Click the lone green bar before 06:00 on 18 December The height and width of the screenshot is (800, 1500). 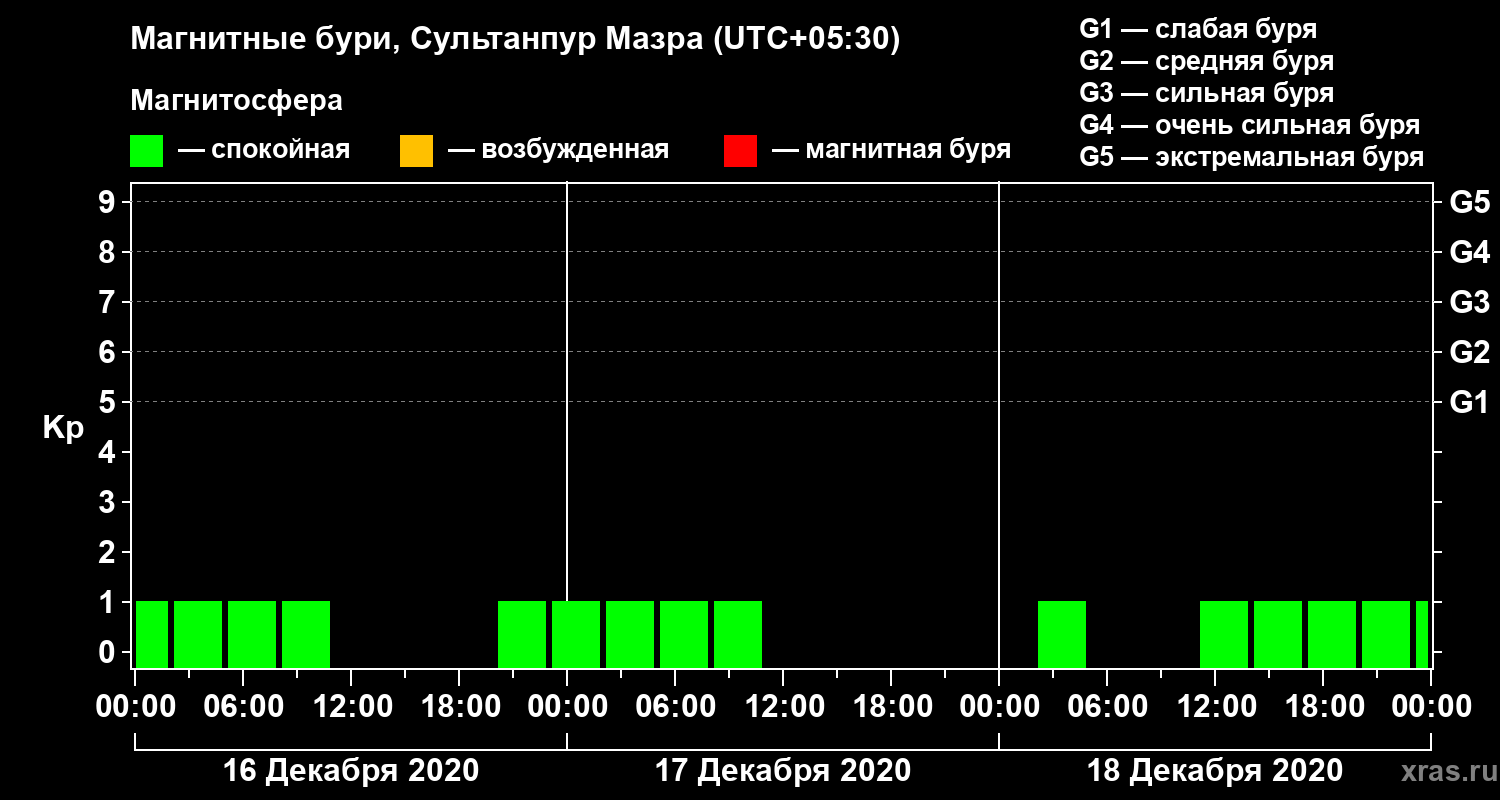click(1062, 634)
